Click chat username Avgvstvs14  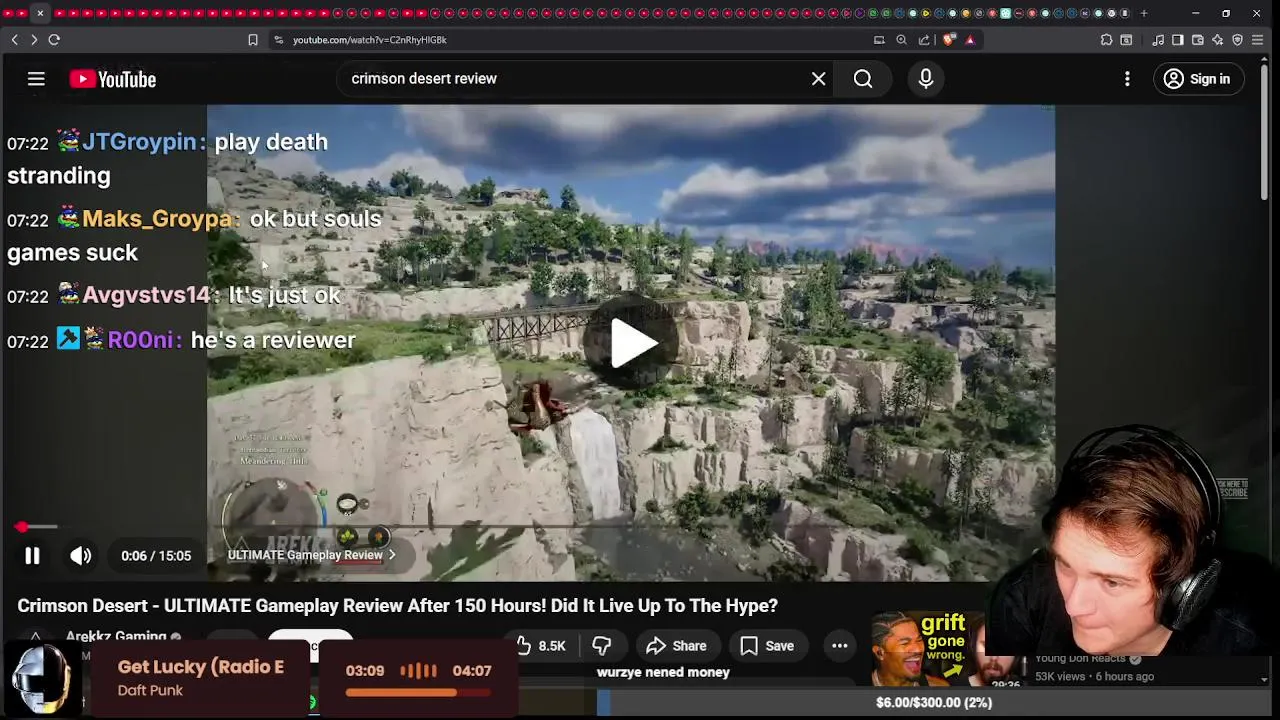pos(146,296)
